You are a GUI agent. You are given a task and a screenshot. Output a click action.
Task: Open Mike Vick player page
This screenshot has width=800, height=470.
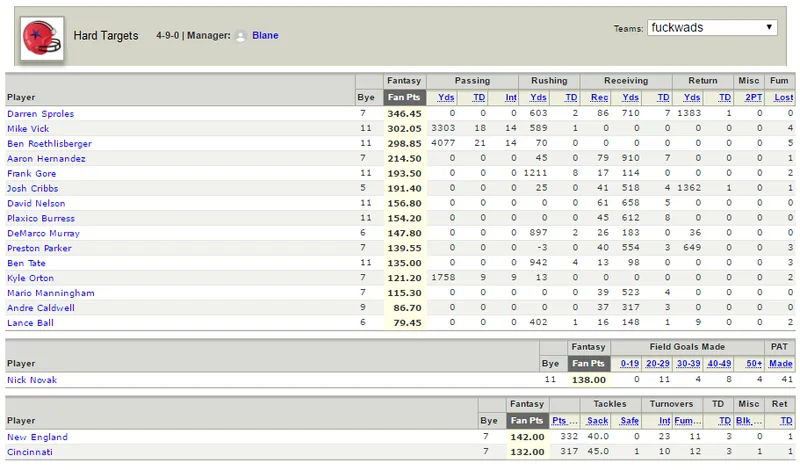tap(28, 129)
